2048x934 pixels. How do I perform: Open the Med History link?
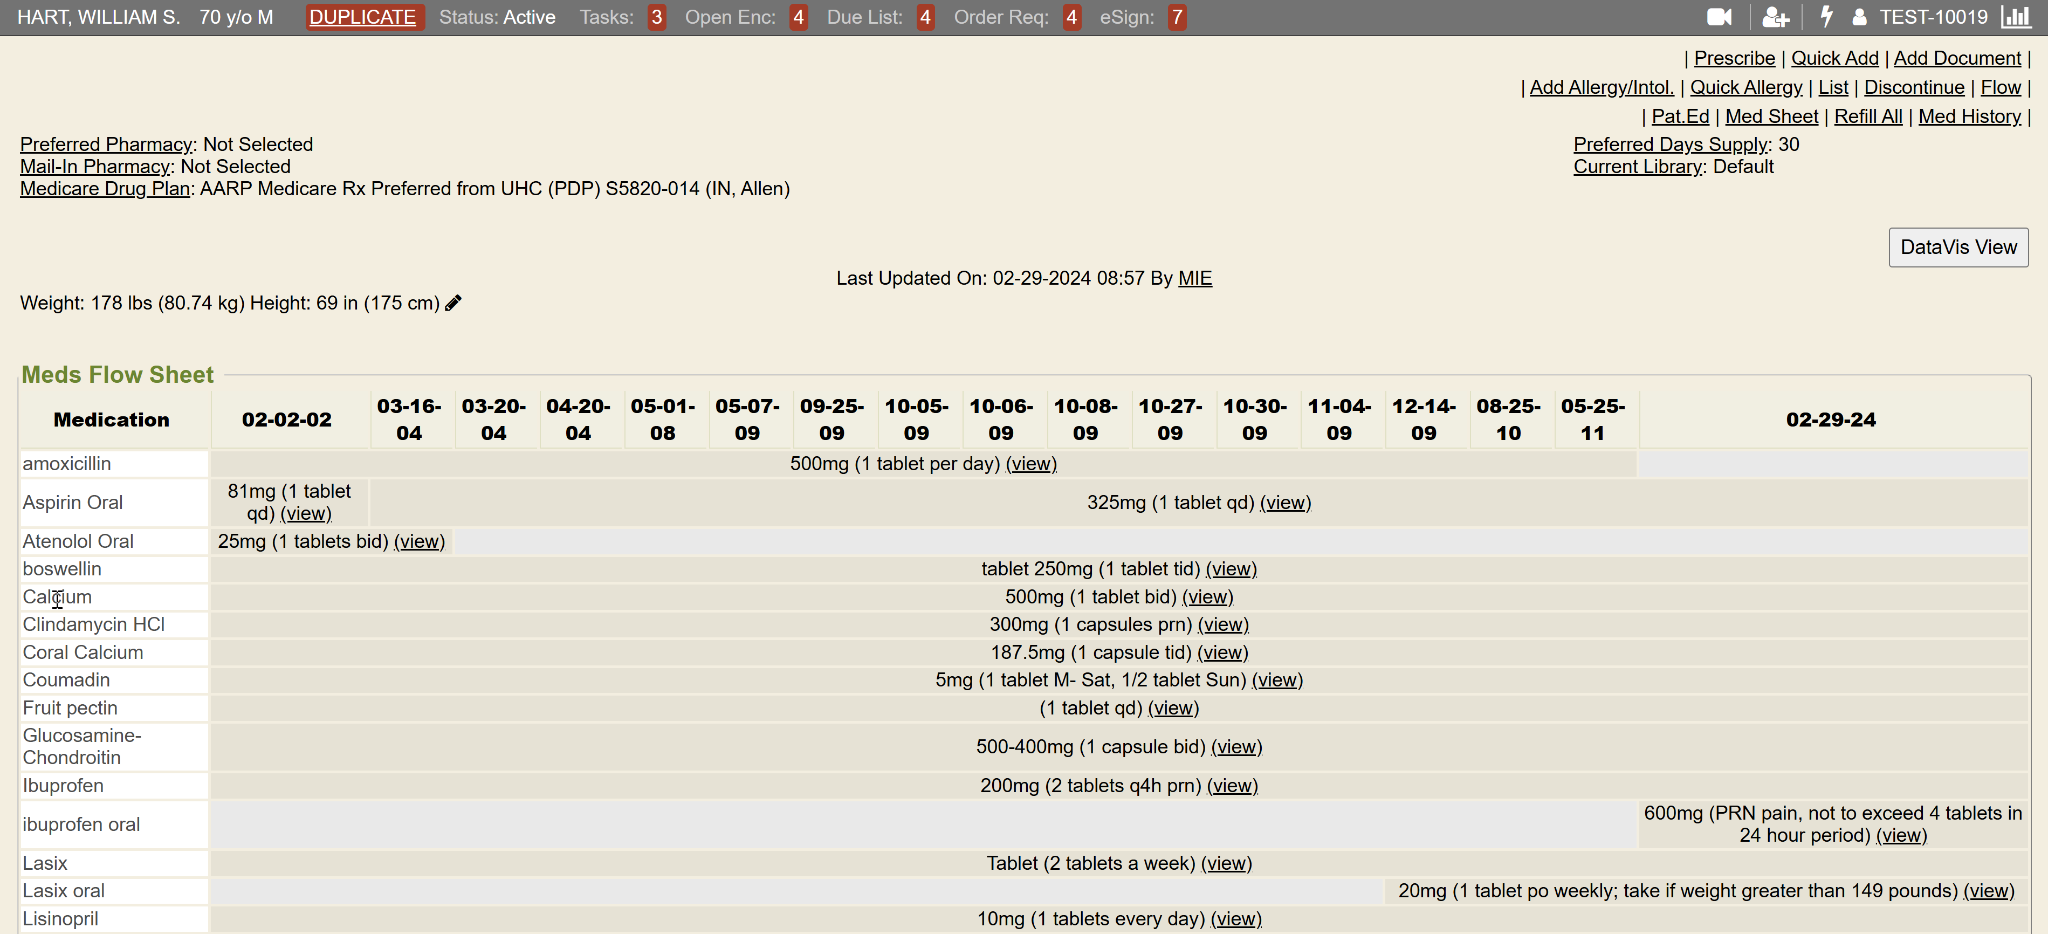1969,116
